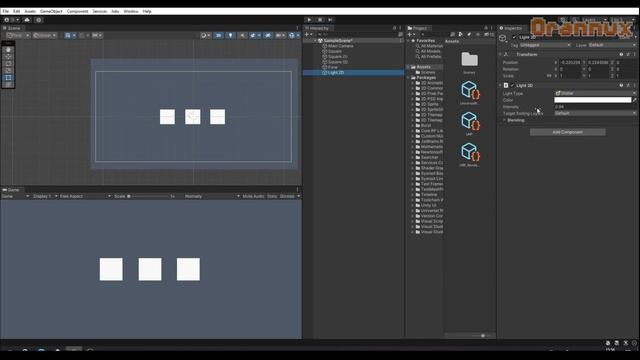Toggle 2D view mode in Scene toolbar
The image size is (640, 360).
click(x=219, y=36)
